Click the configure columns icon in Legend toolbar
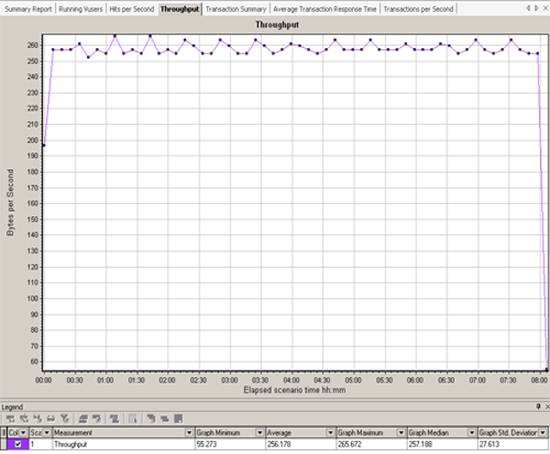This screenshot has height=454, width=550. [x=133, y=419]
